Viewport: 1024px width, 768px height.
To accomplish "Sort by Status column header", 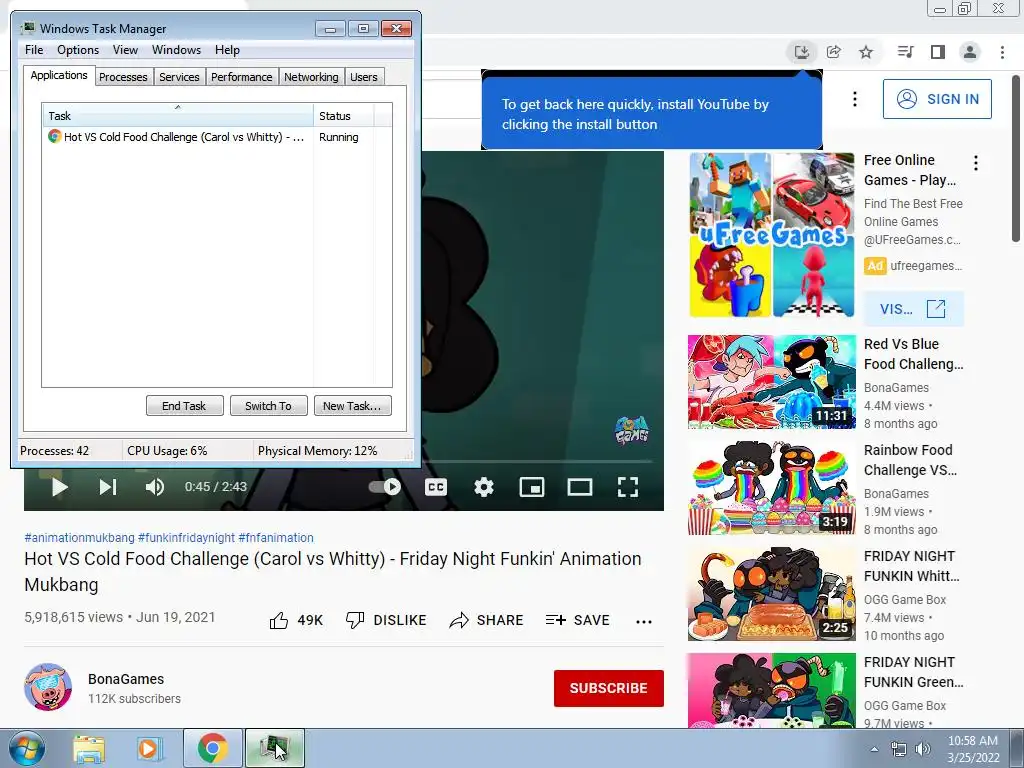I will [x=343, y=116].
